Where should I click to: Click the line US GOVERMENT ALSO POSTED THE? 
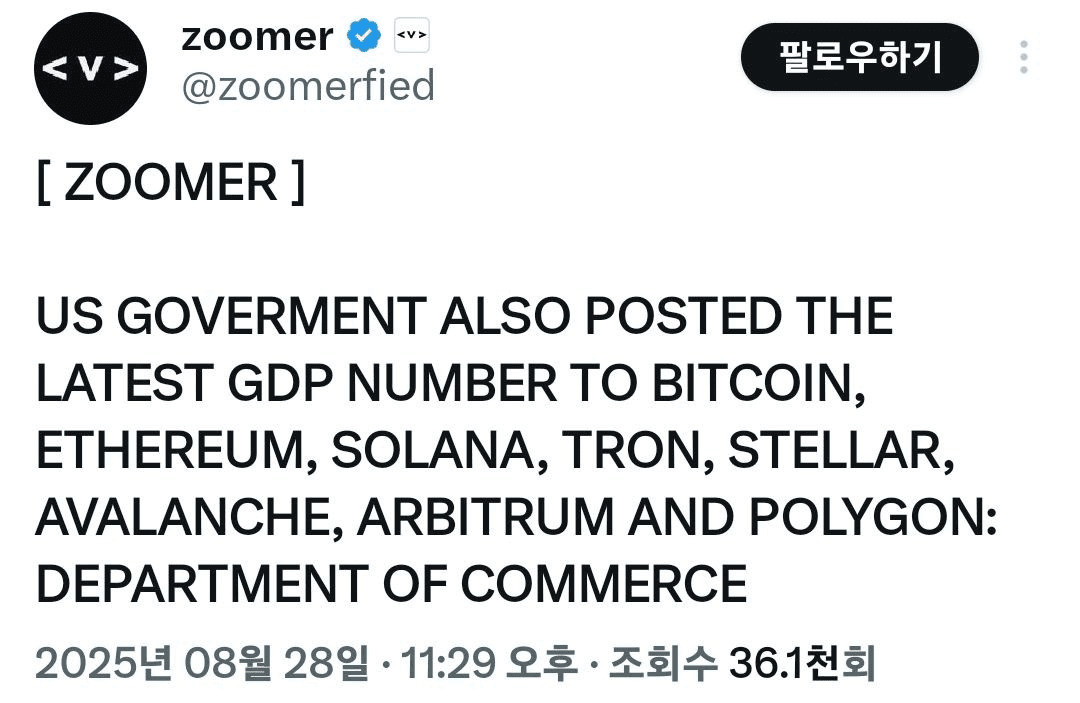[x=464, y=316]
